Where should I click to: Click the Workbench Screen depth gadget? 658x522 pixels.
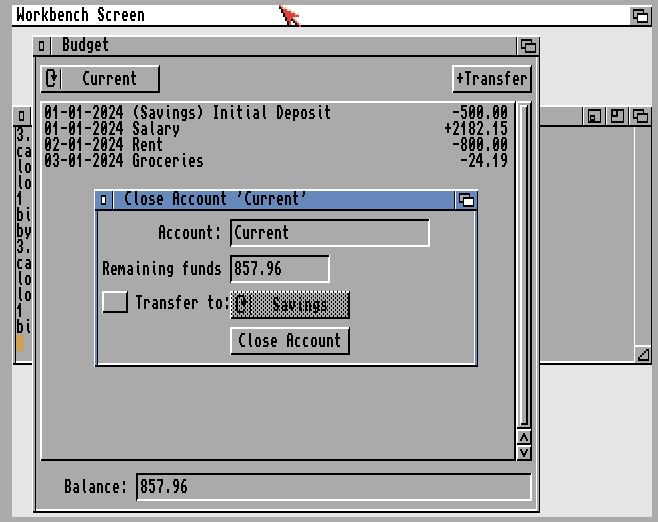pyautogui.click(x=640, y=16)
